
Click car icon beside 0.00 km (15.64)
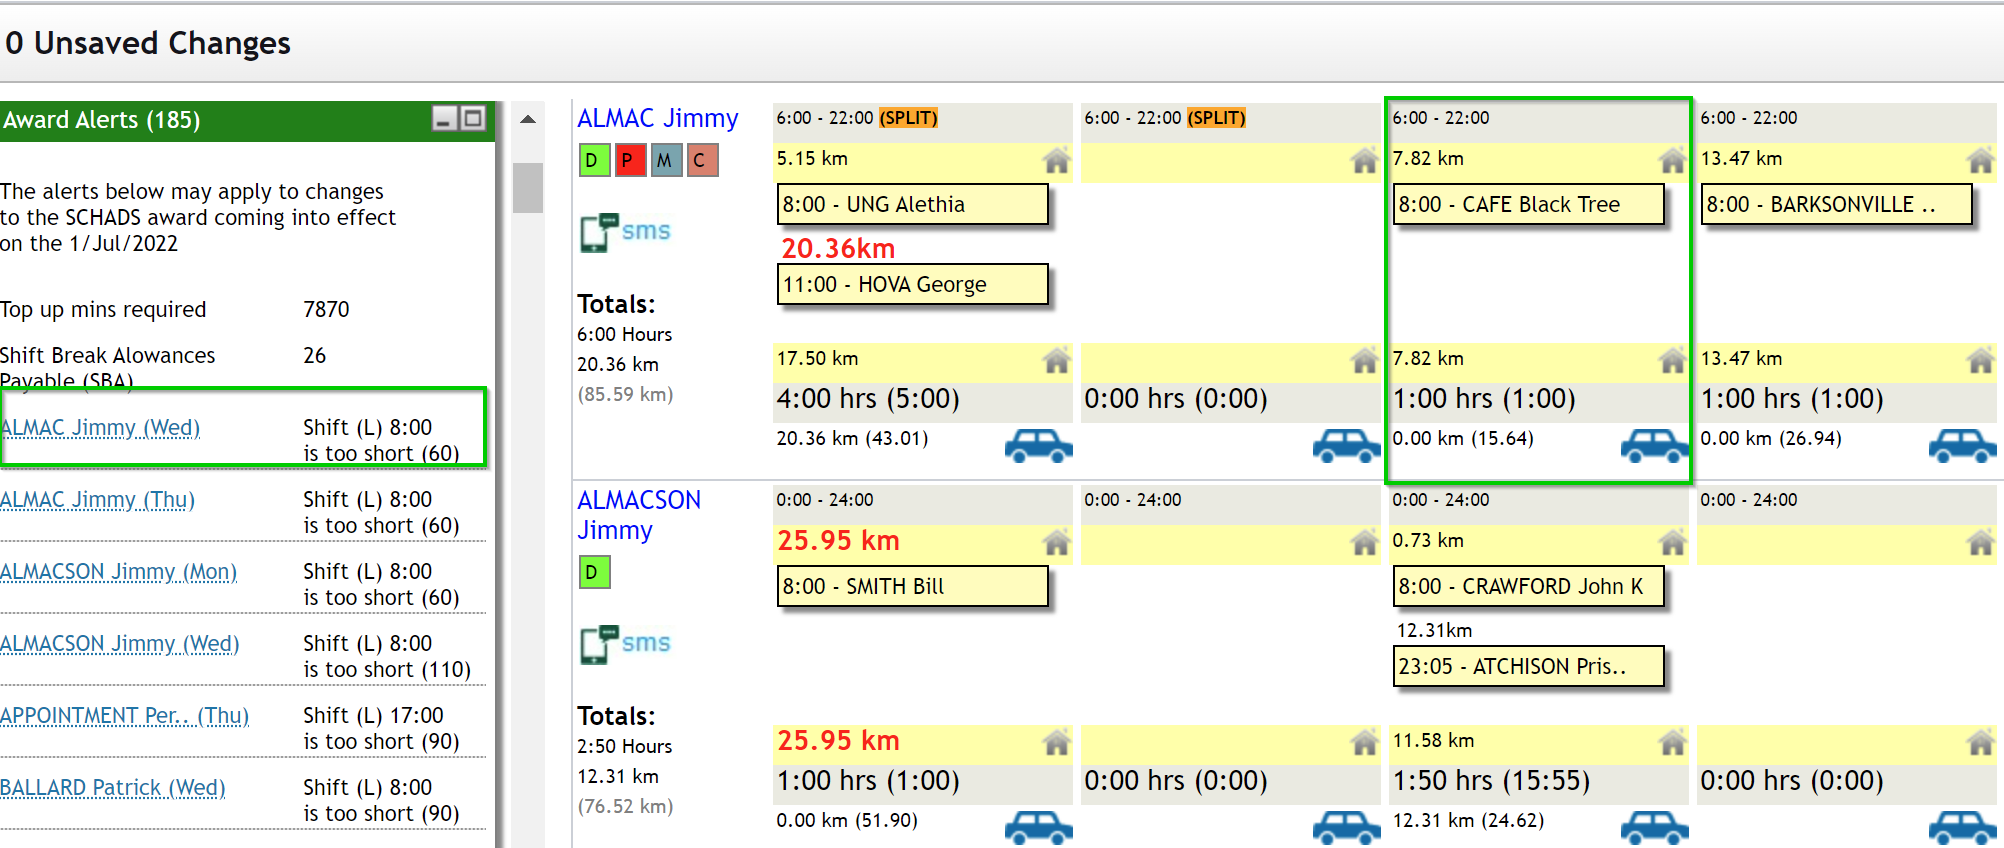click(x=1653, y=445)
